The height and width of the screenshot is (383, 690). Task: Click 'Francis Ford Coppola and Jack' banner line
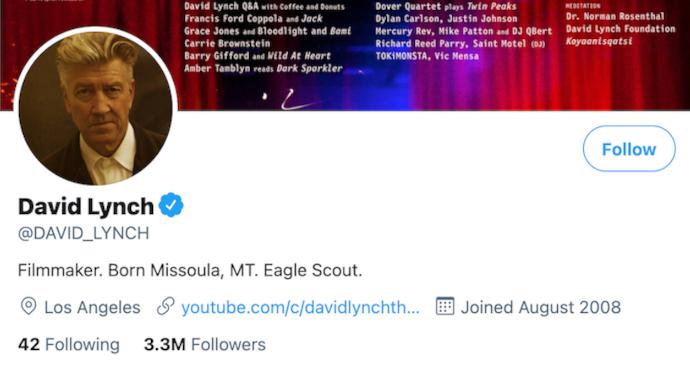click(253, 18)
